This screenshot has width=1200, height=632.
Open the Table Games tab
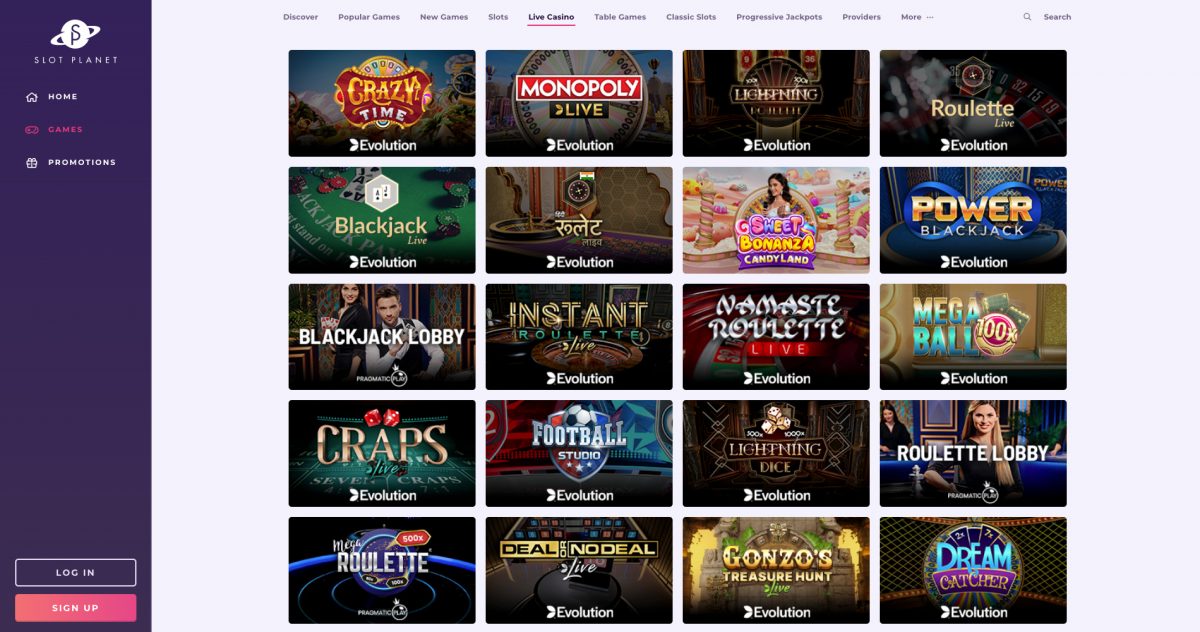click(x=620, y=17)
